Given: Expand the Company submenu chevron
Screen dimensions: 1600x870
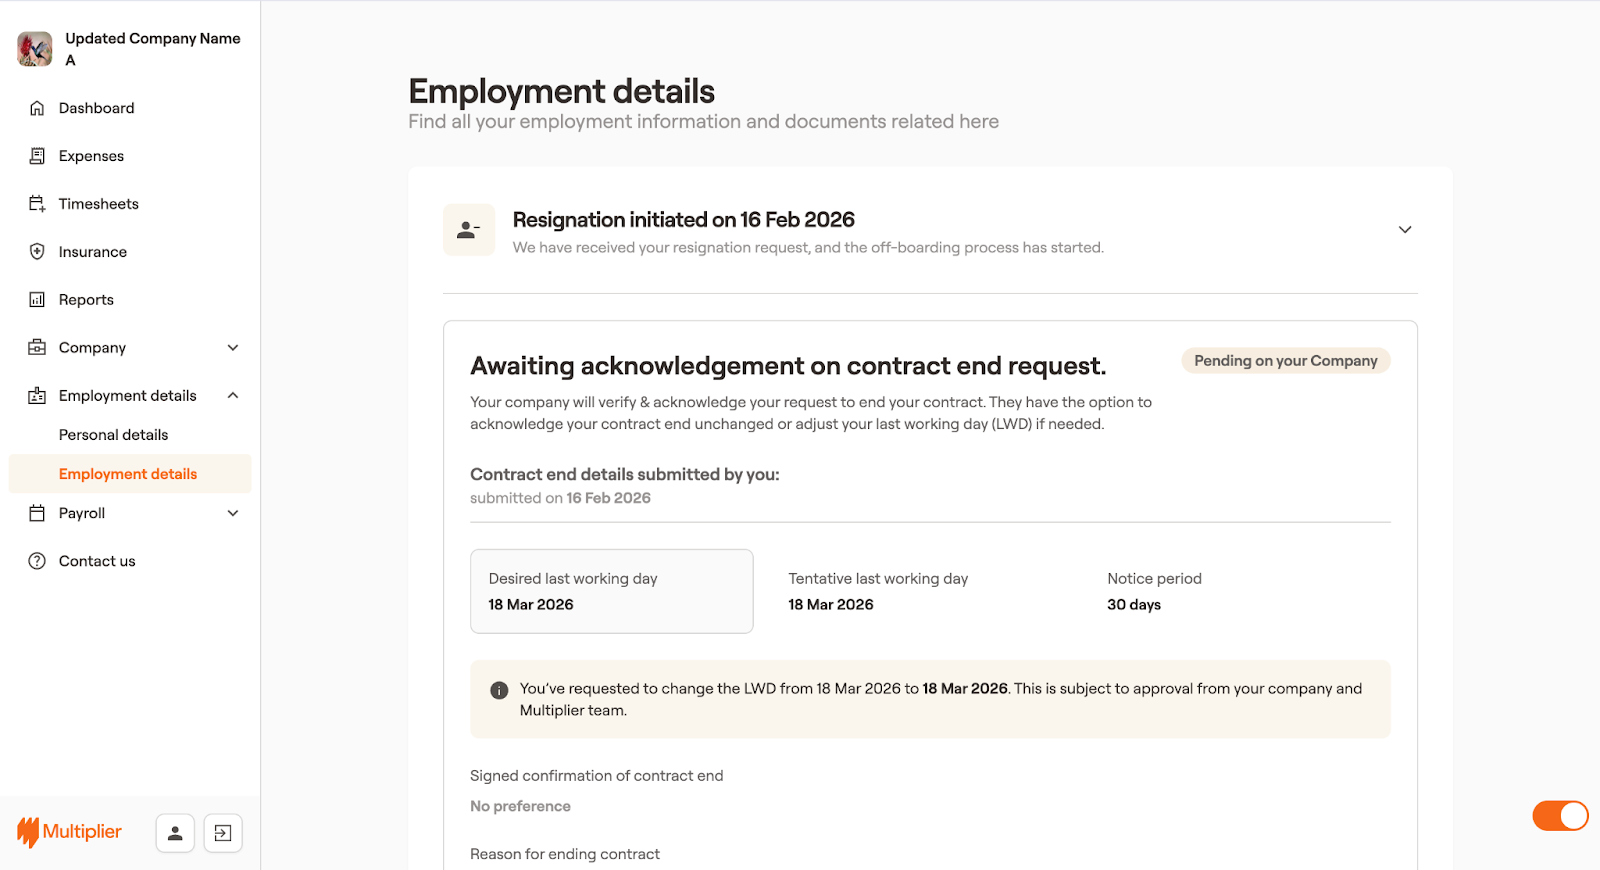Looking at the screenshot, I should coord(233,348).
